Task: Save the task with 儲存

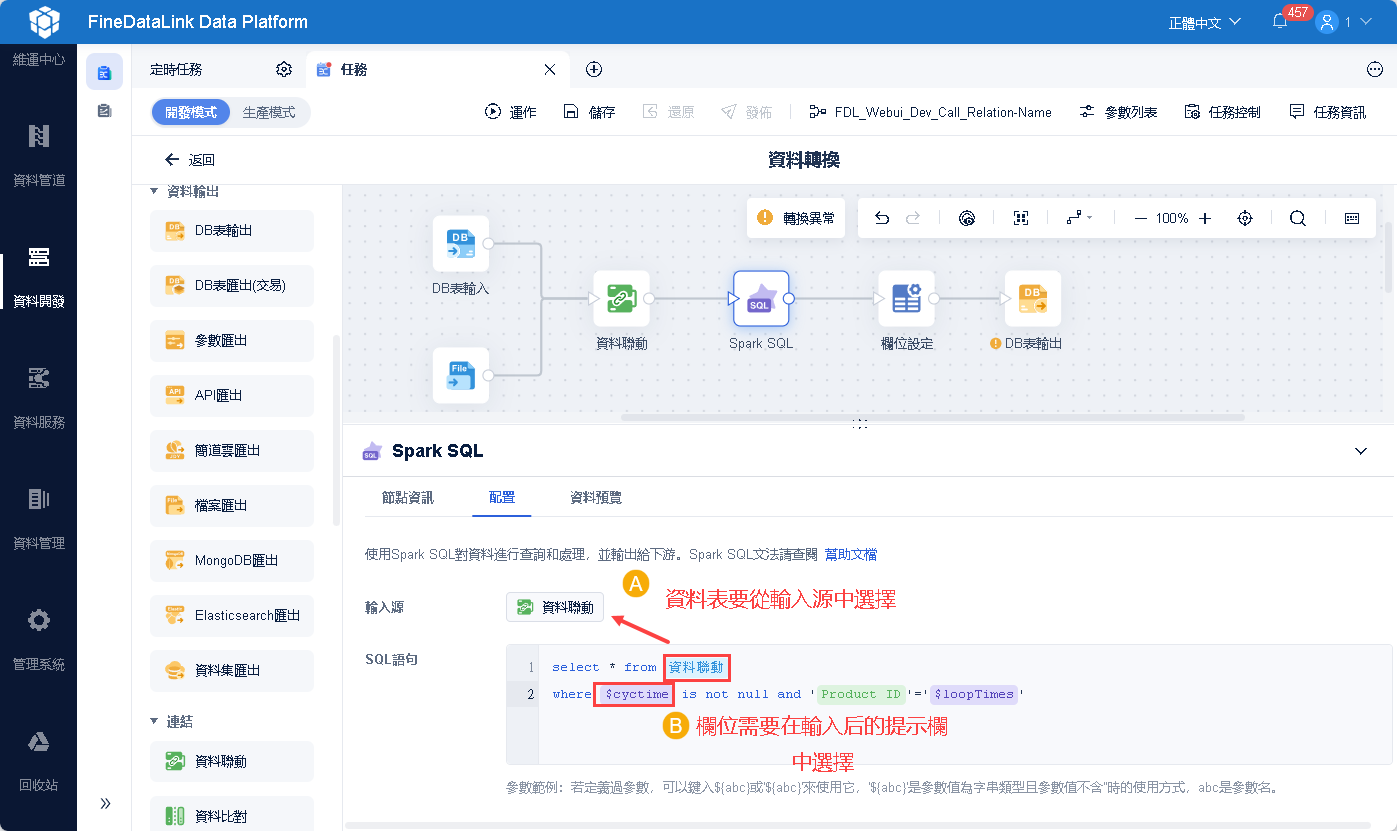Action: coord(589,112)
